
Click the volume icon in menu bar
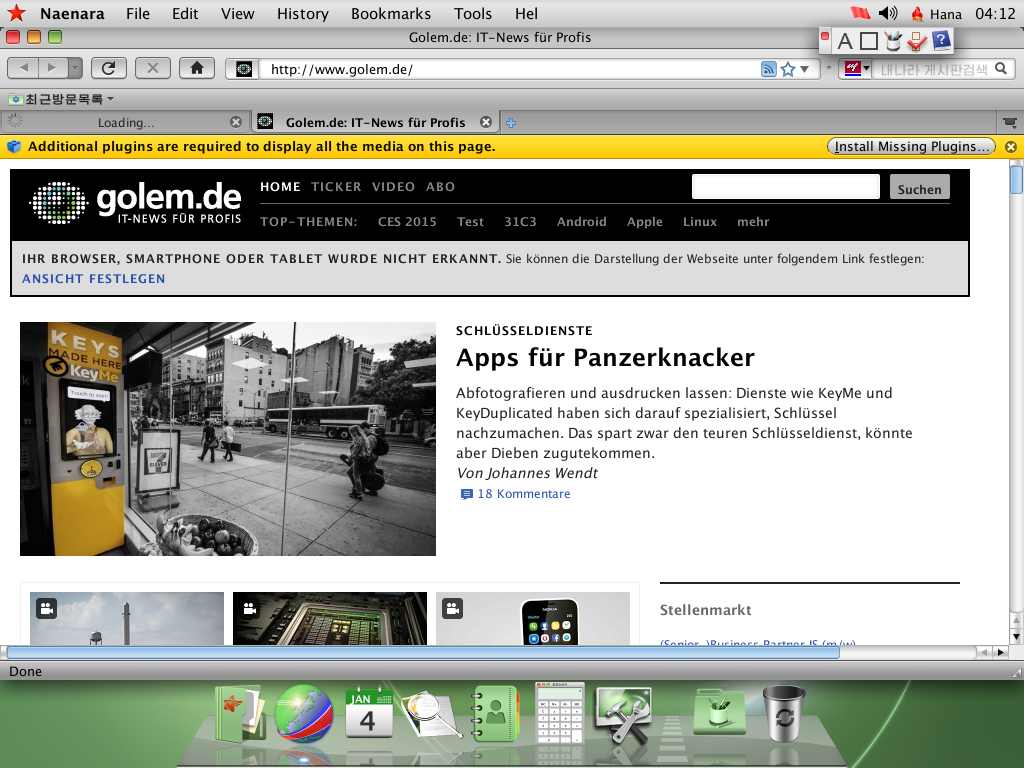887,13
